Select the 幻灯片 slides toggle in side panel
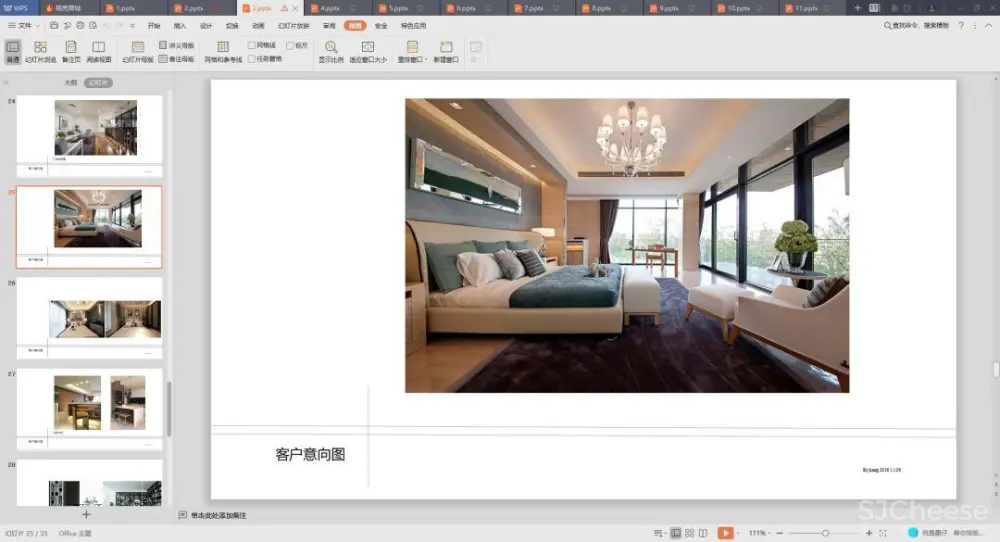The width and height of the screenshot is (1000, 542). pos(98,83)
